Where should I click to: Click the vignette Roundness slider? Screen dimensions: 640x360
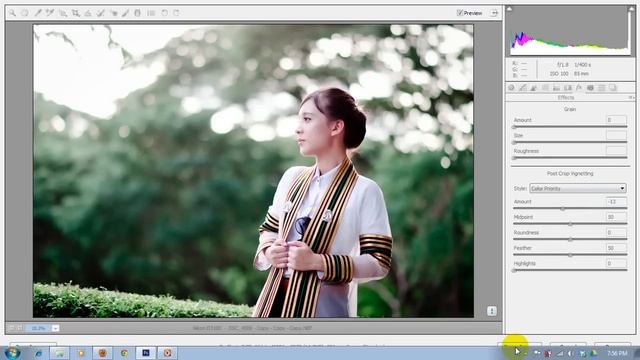(570, 240)
